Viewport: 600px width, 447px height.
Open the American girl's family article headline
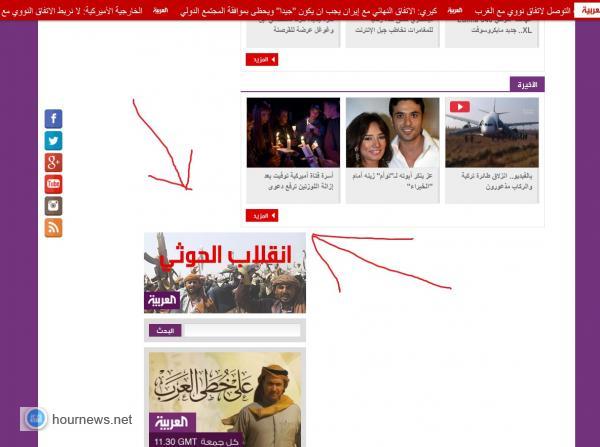[x=300, y=181]
